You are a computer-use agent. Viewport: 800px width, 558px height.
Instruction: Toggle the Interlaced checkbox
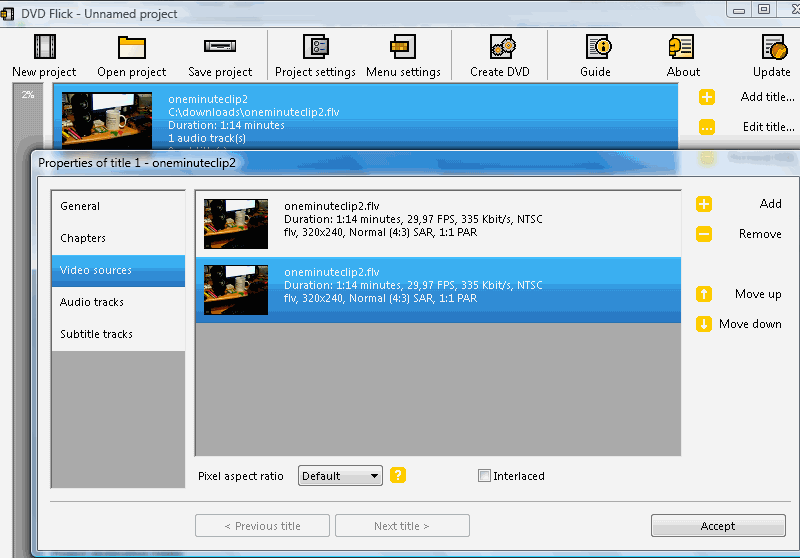coord(484,475)
